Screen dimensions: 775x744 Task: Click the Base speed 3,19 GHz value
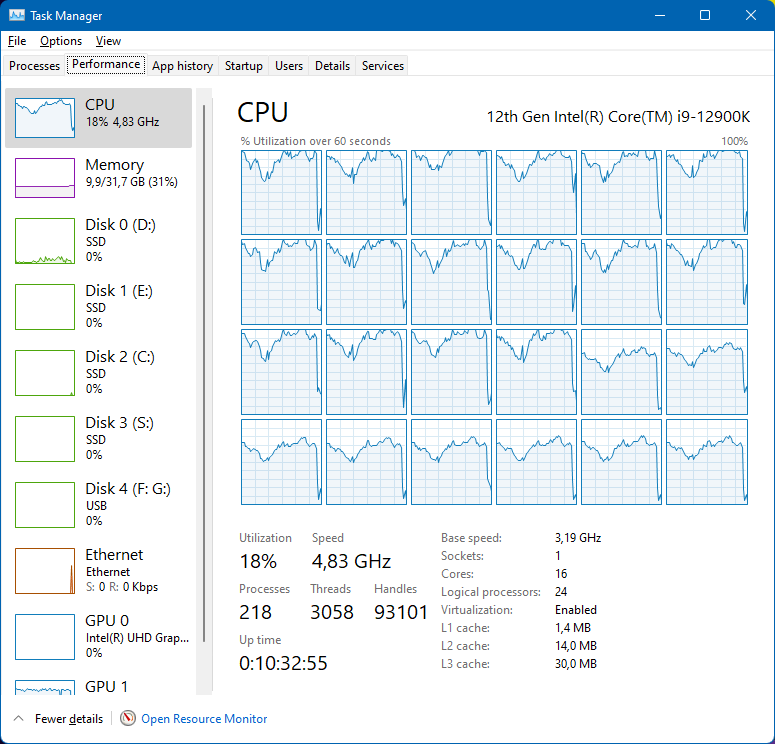click(578, 538)
